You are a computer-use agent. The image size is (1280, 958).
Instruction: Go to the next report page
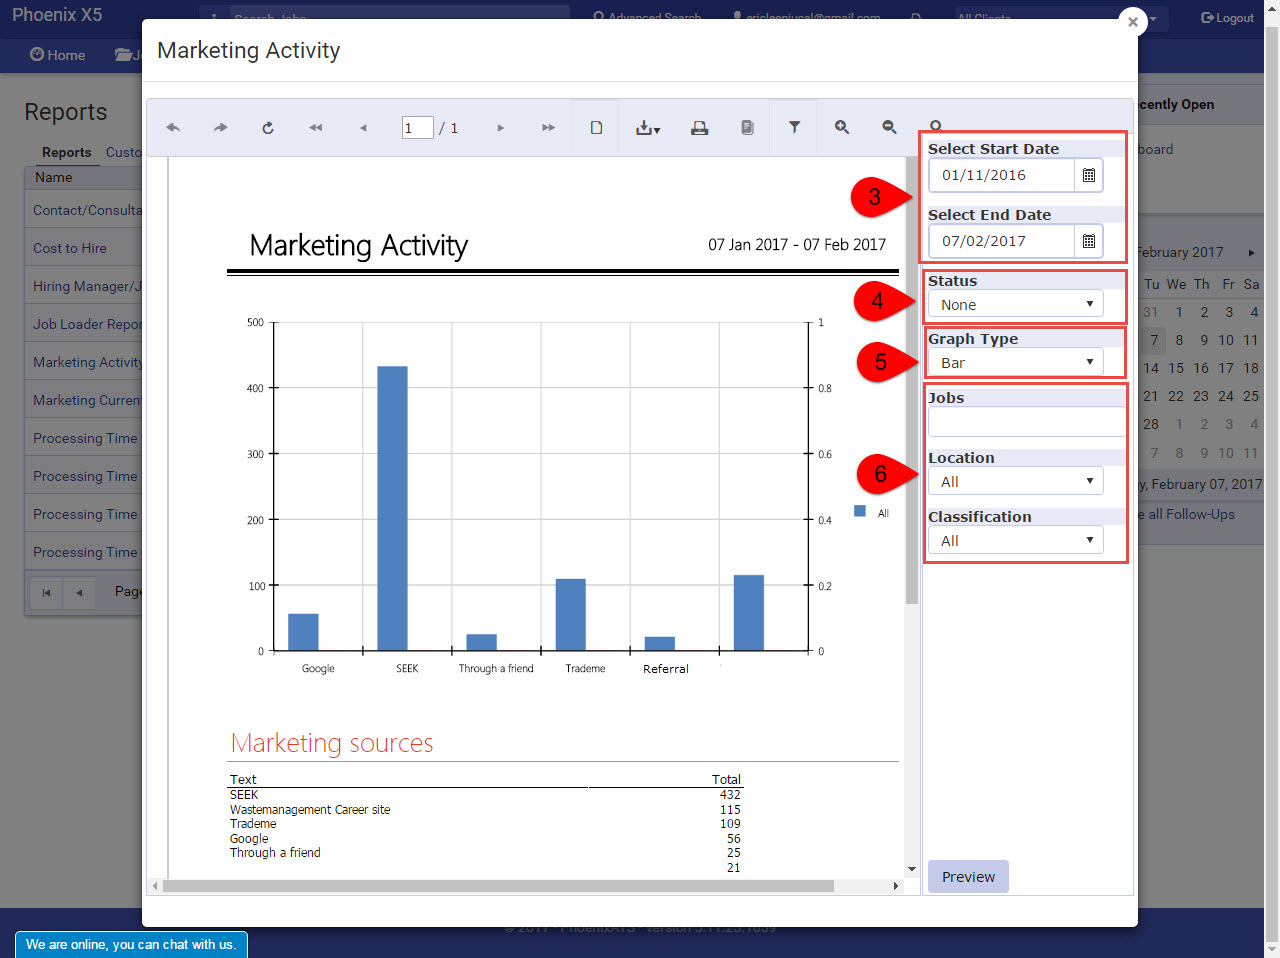[500, 128]
